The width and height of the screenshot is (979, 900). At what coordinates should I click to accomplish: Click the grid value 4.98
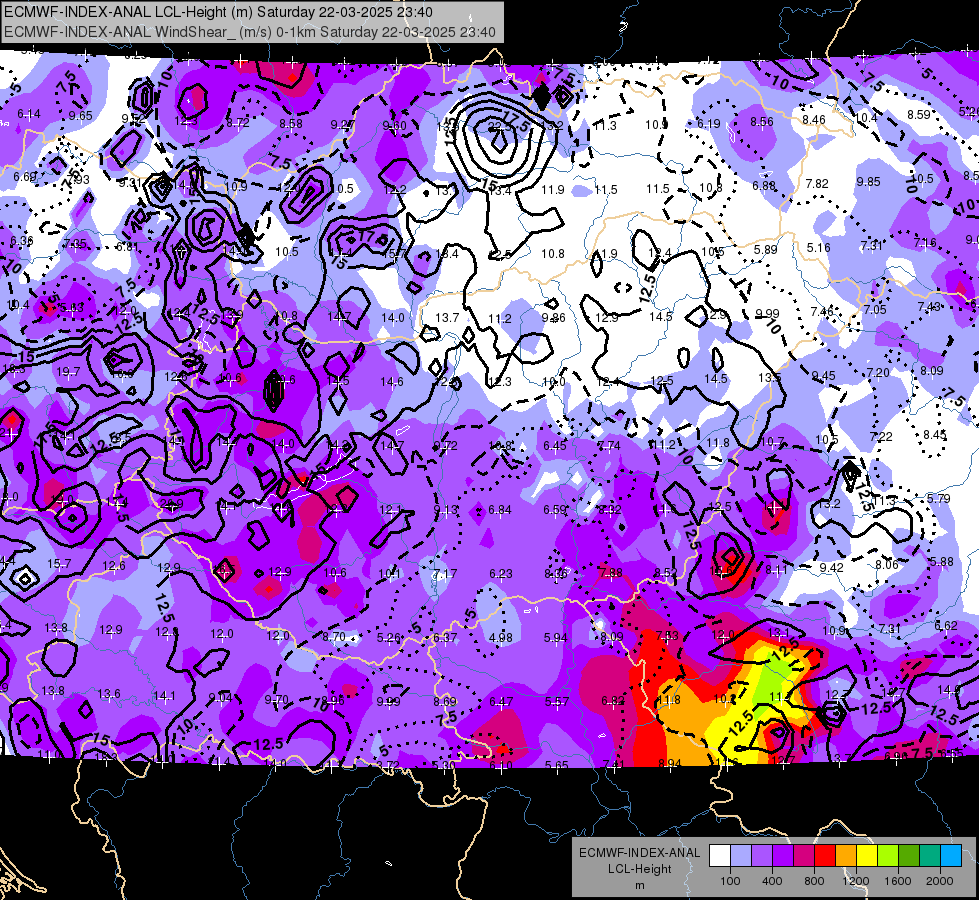tap(501, 638)
